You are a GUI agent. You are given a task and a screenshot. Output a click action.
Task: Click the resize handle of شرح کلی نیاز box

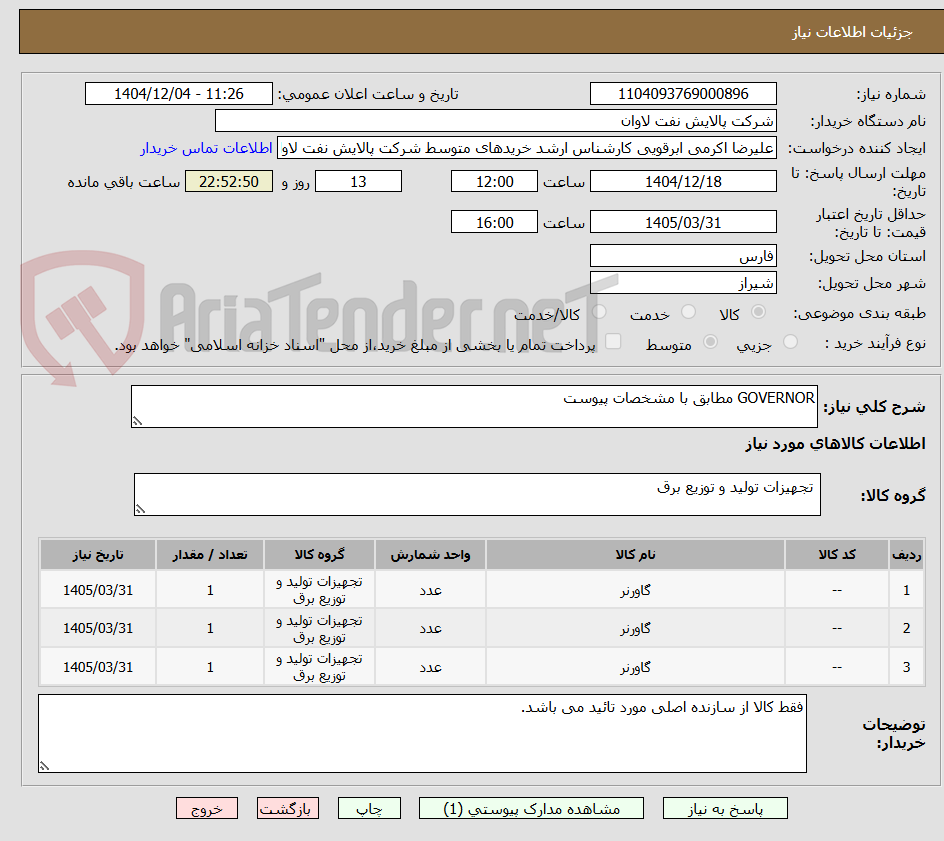pos(138,421)
